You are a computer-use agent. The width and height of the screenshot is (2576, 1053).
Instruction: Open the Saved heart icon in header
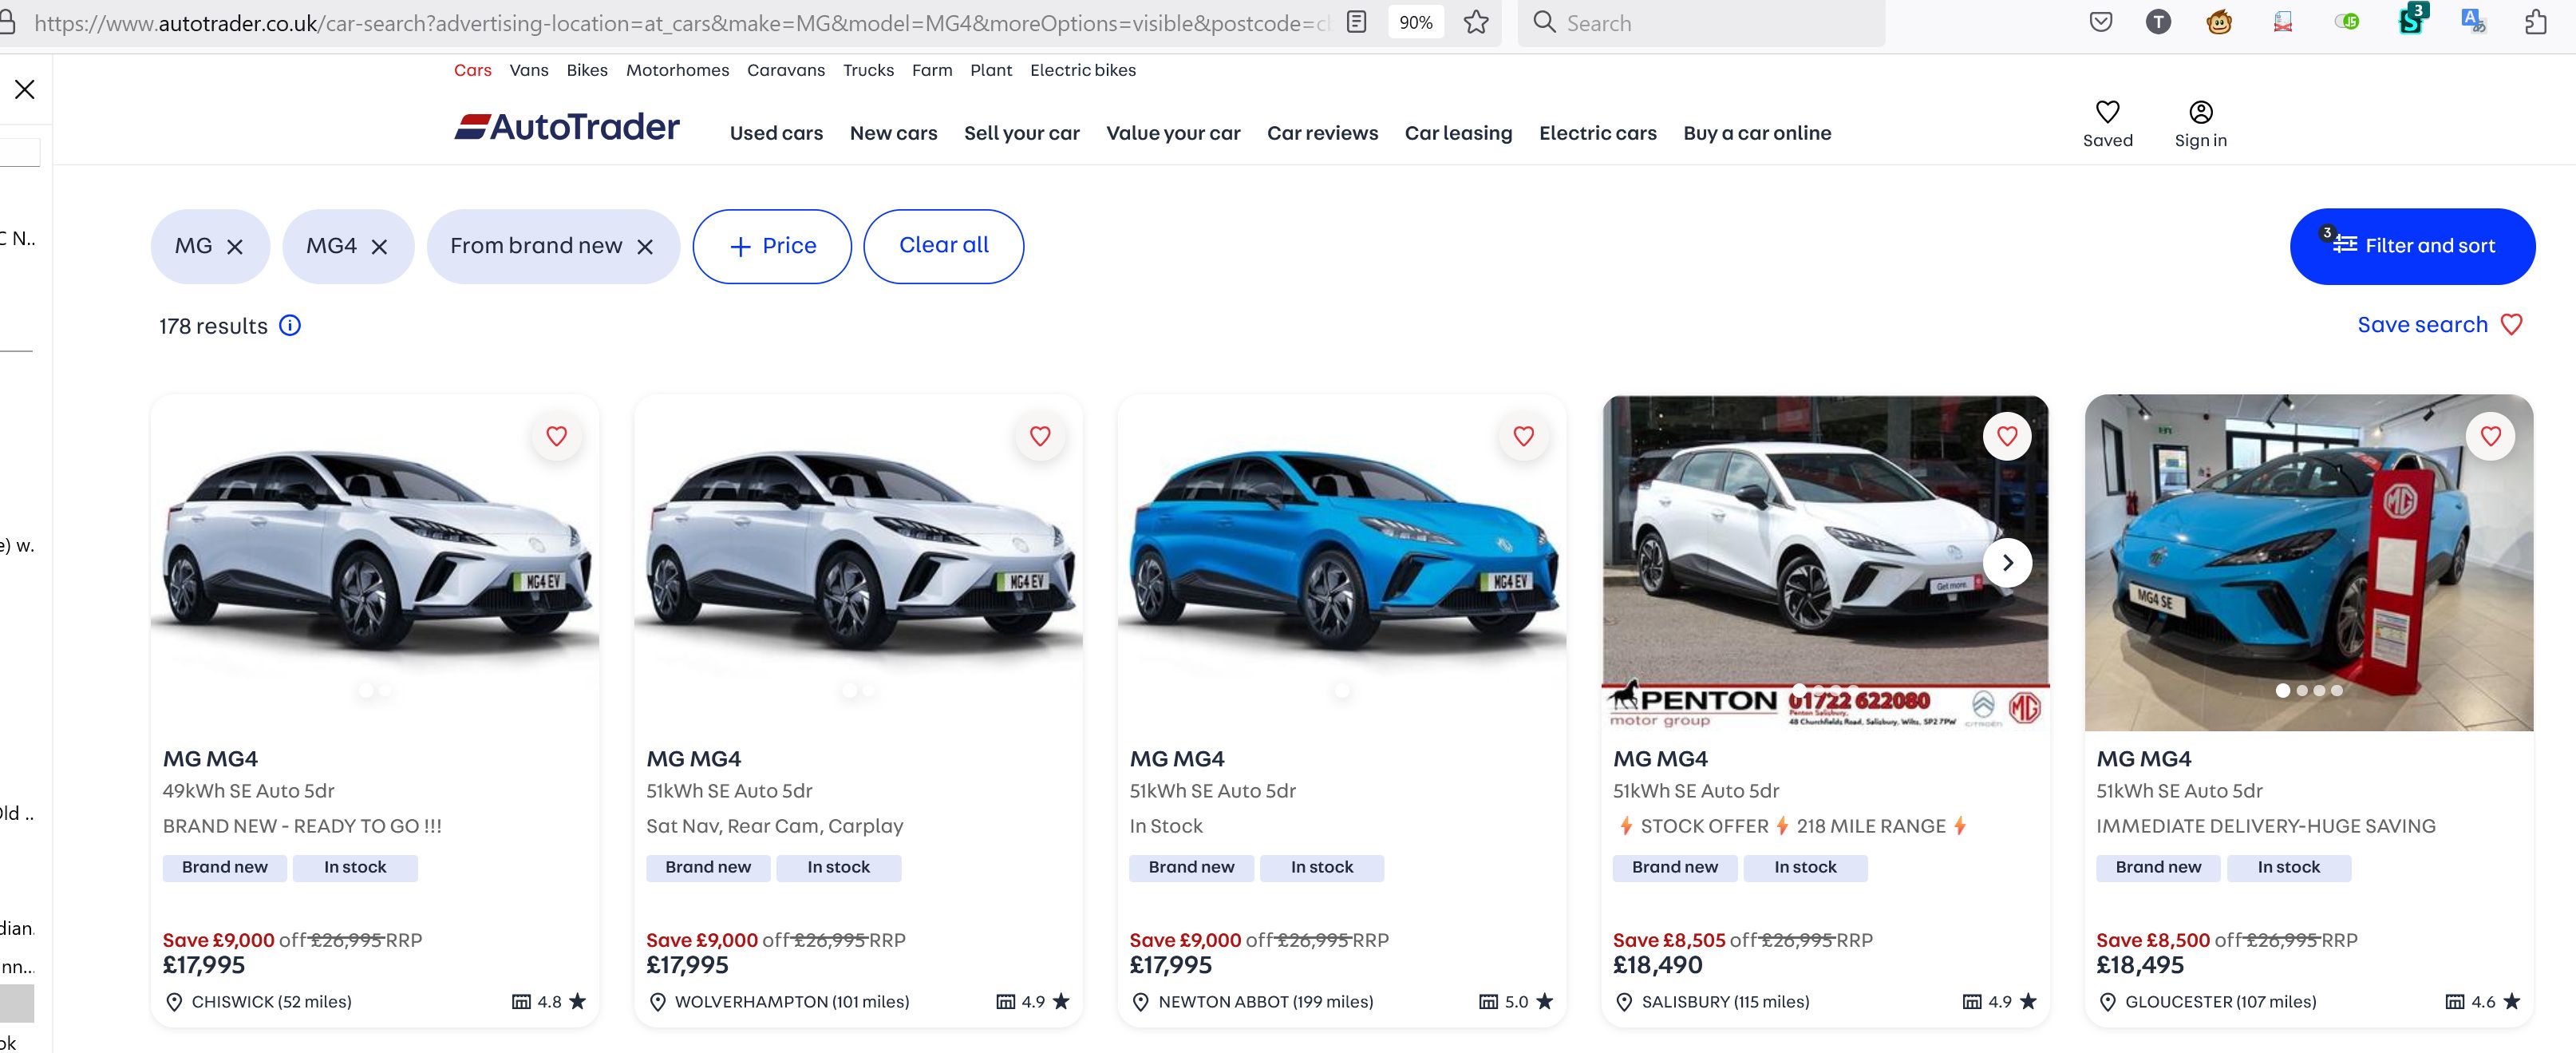(2107, 112)
